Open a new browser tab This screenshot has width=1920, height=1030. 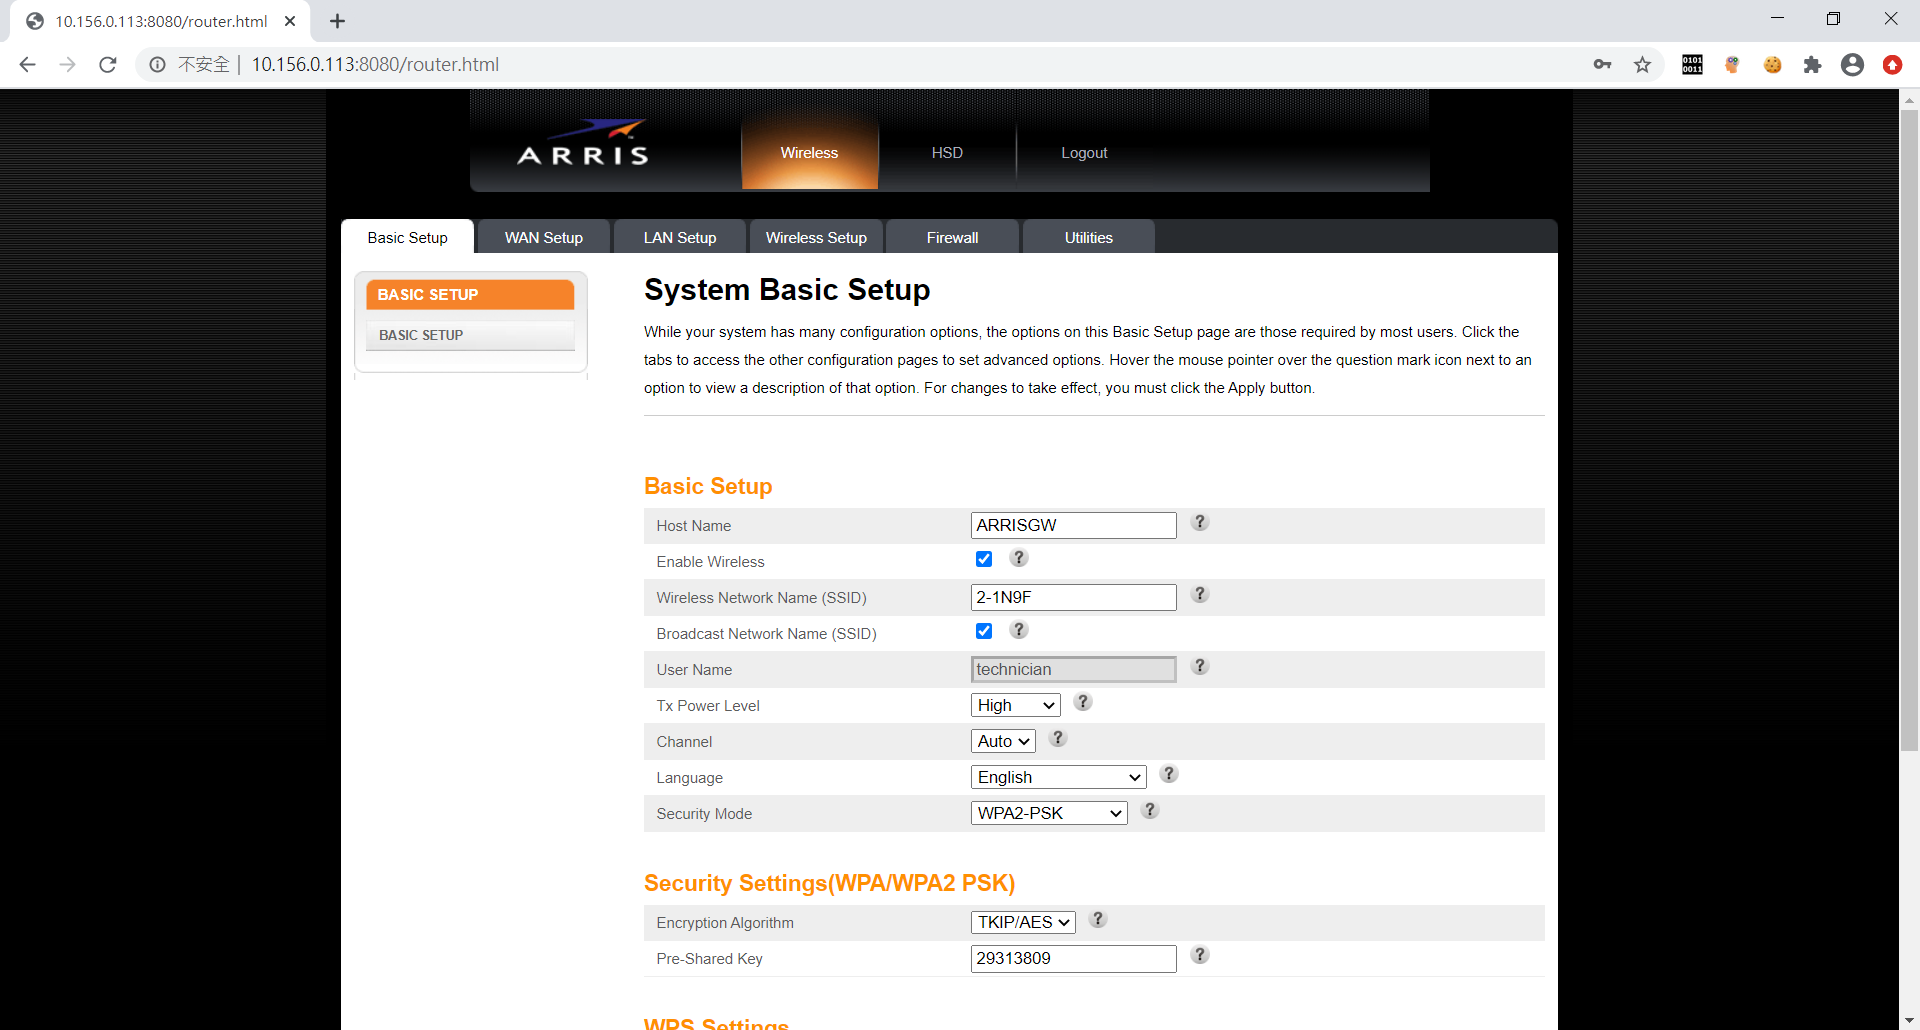pyautogui.click(x=337, y=21)
